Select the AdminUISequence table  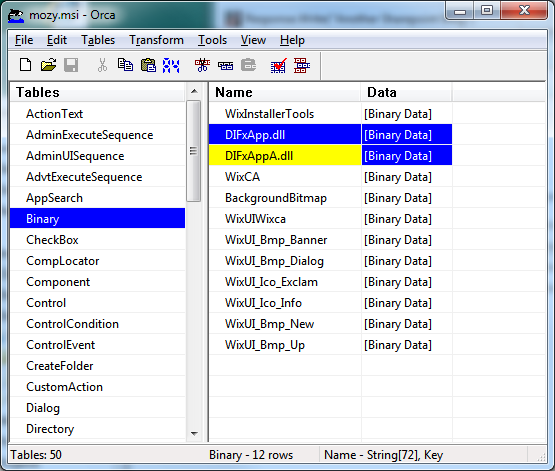click(97, 156)
